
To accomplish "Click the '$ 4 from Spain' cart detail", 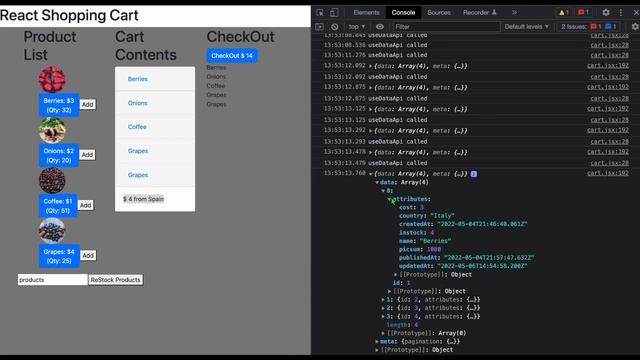I will pos(143,199).
